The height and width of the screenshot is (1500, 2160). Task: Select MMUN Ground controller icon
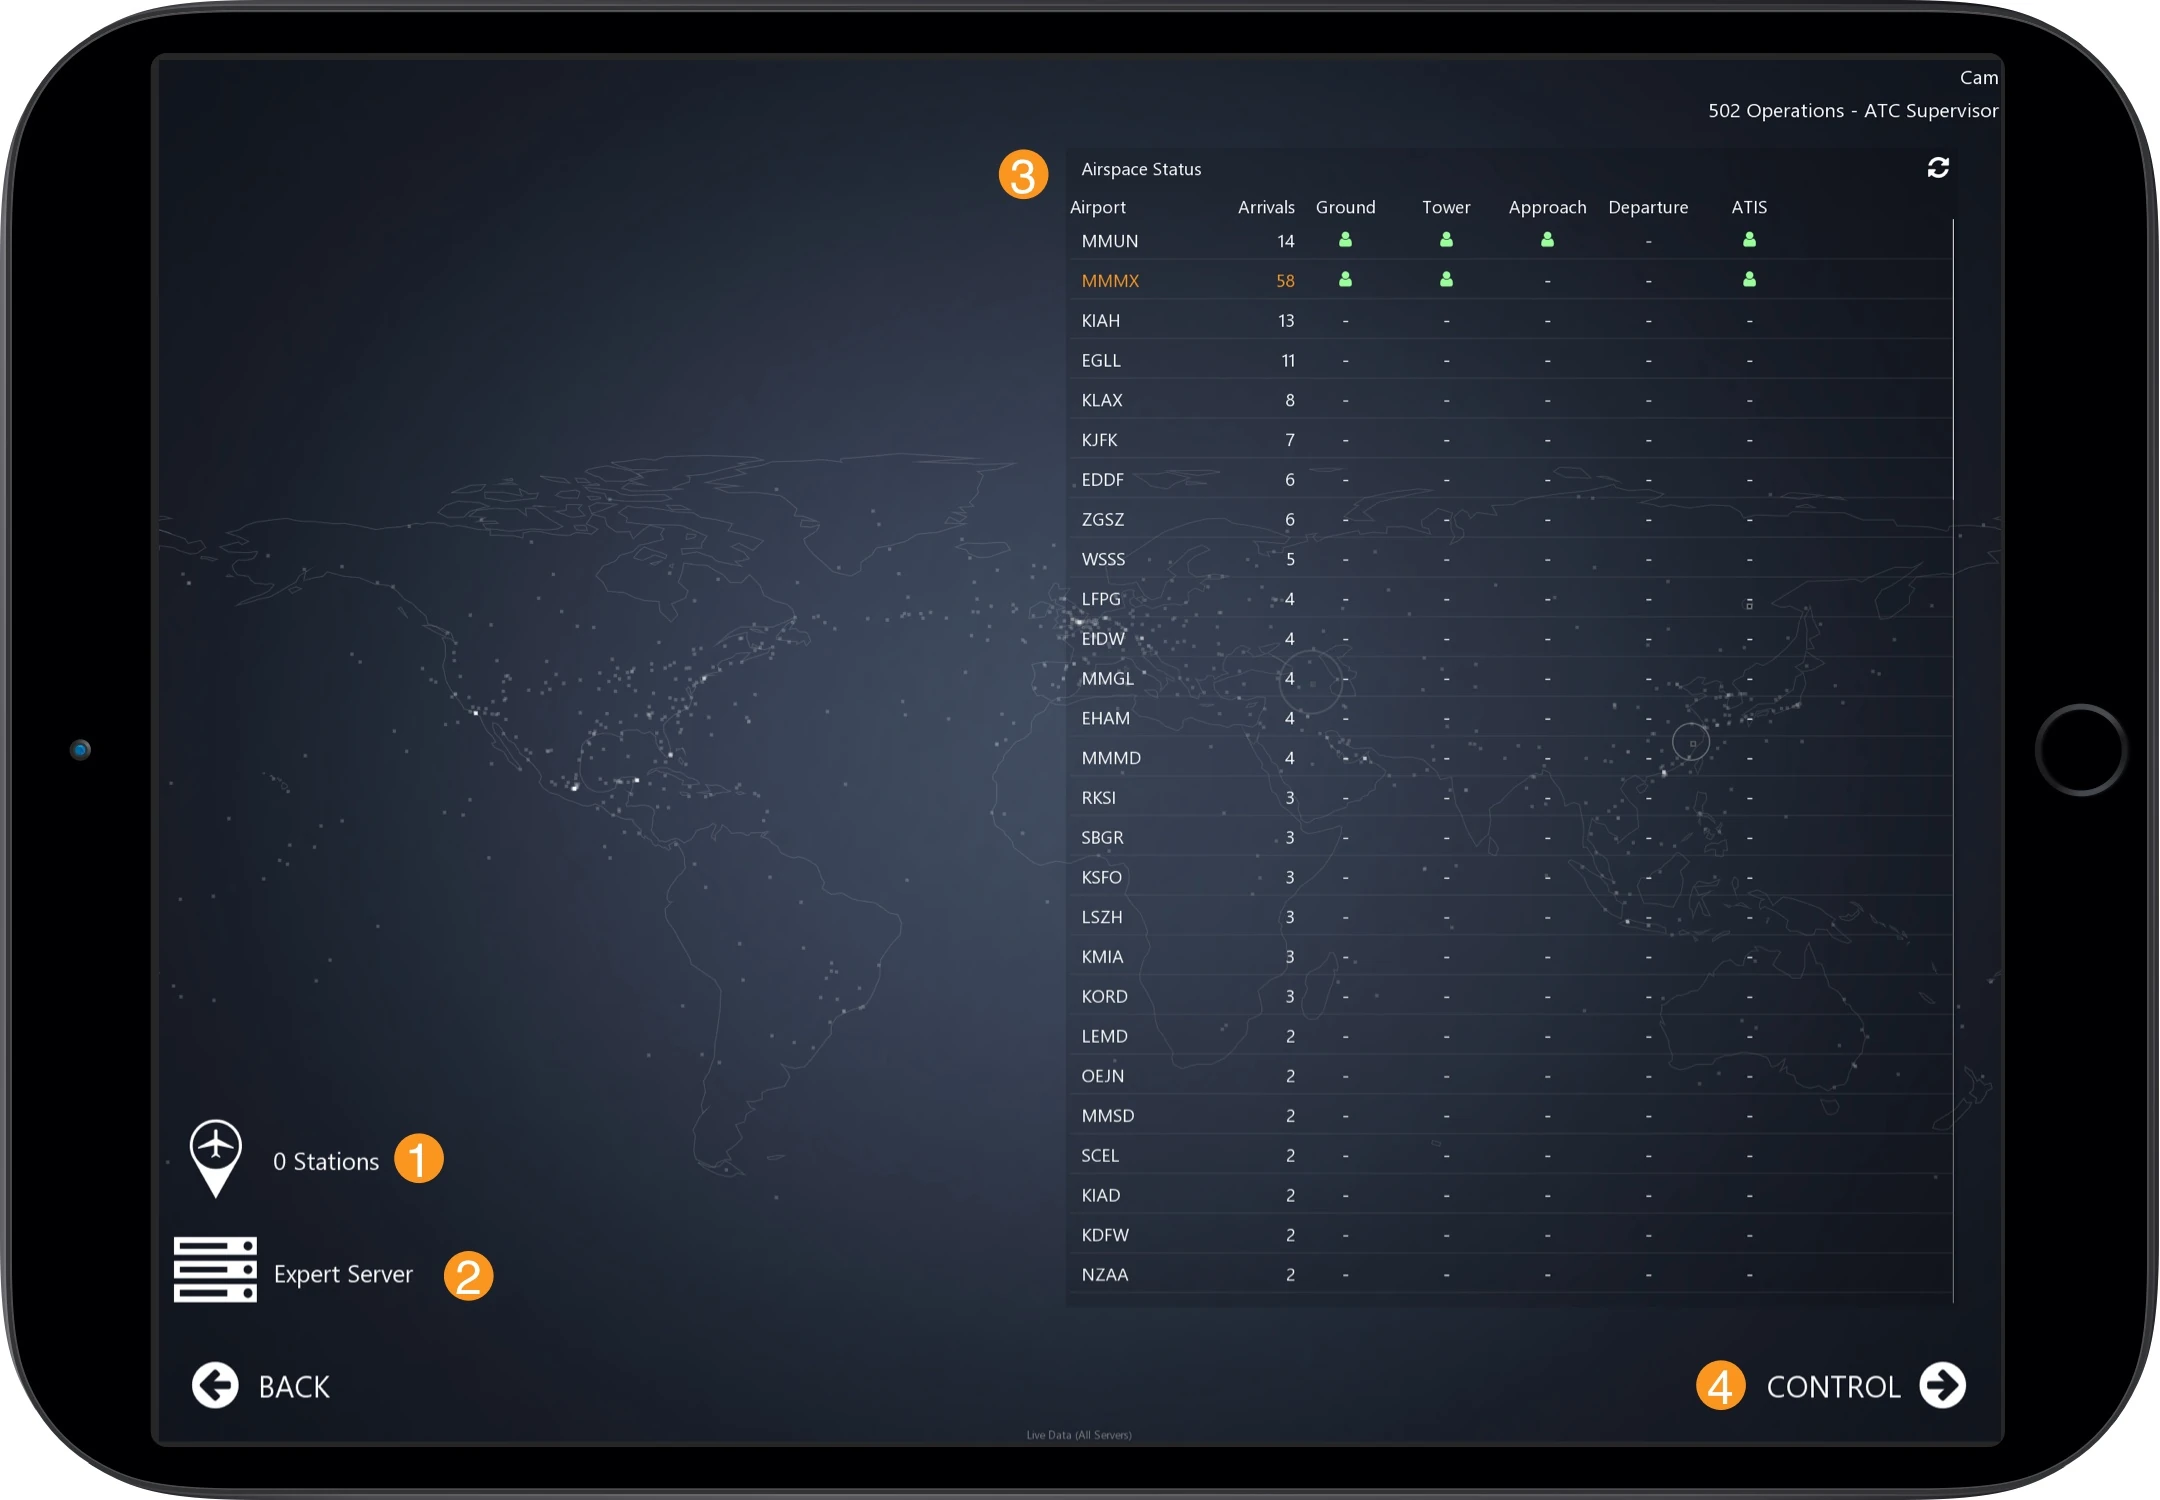(x=1345, y=240)
